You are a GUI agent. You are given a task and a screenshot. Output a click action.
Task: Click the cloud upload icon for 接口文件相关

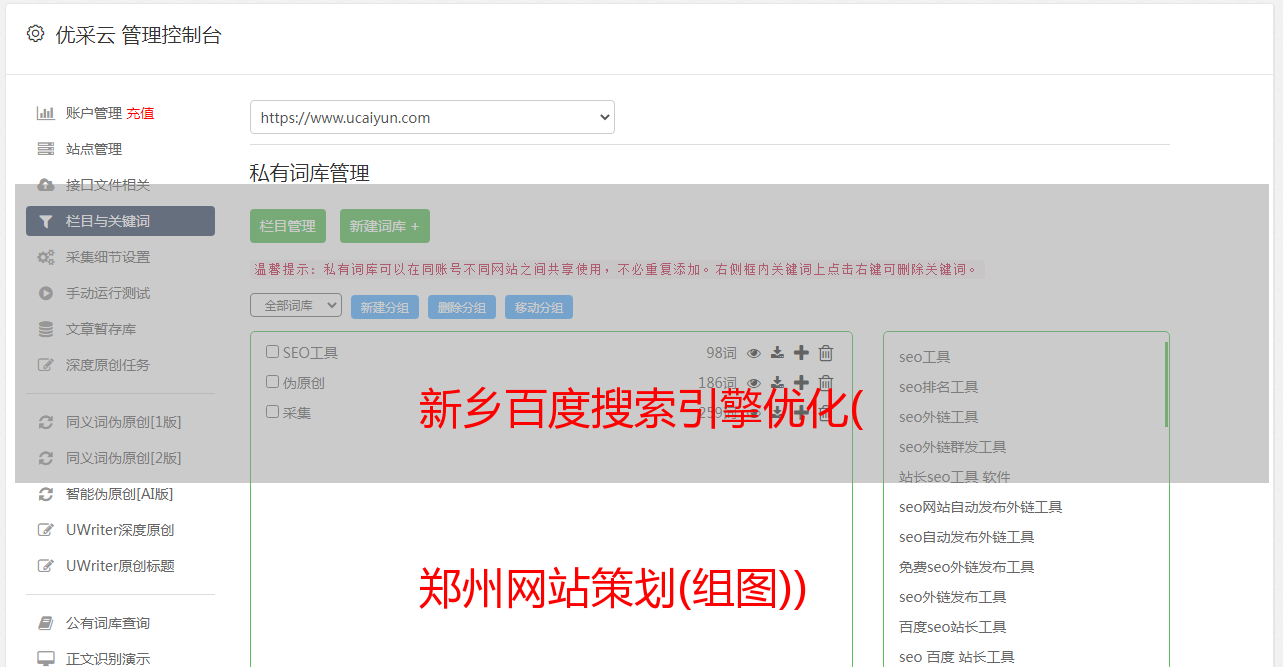pyautogui.click(x=46, y=185)
